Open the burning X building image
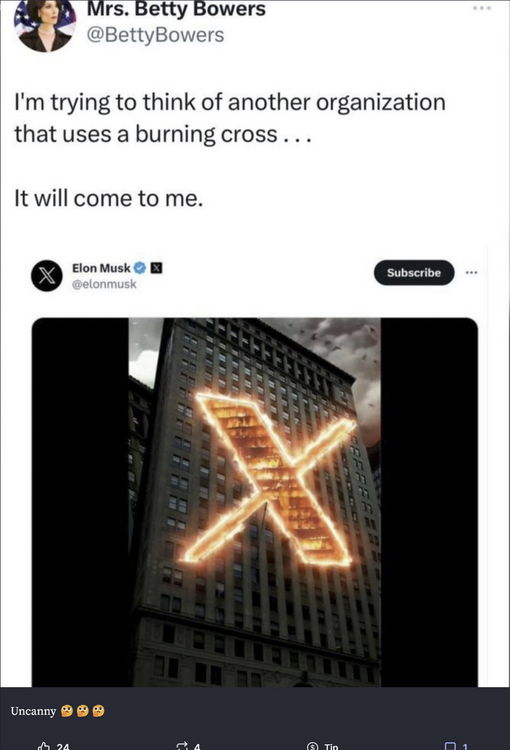 tap(255, 502)
